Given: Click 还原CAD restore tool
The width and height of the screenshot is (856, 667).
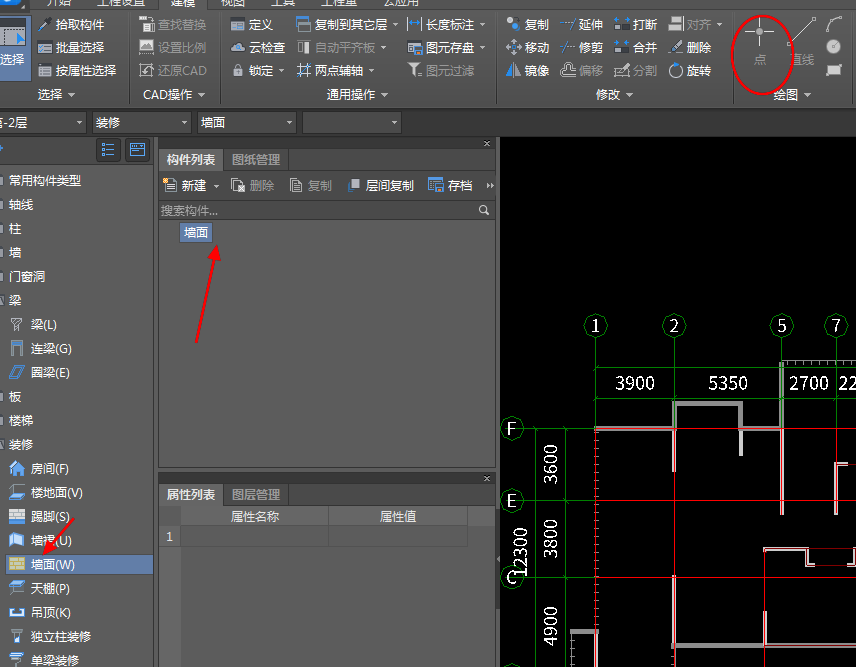Looking at the screenshot, I should click(x=173, y=70).
